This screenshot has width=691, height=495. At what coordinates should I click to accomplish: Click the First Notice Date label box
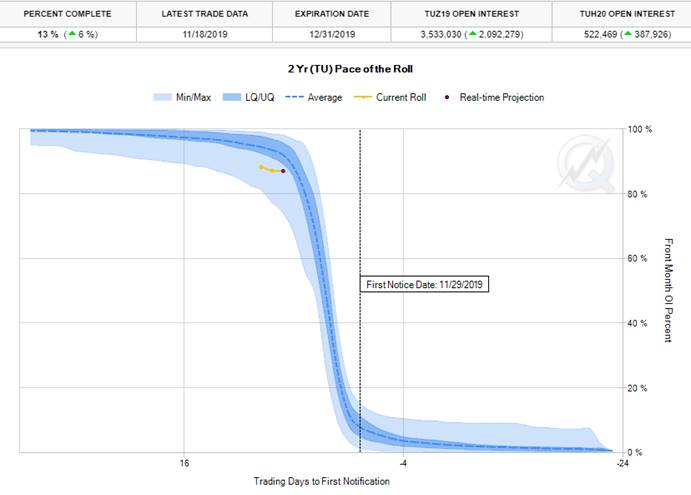[427, 285]
